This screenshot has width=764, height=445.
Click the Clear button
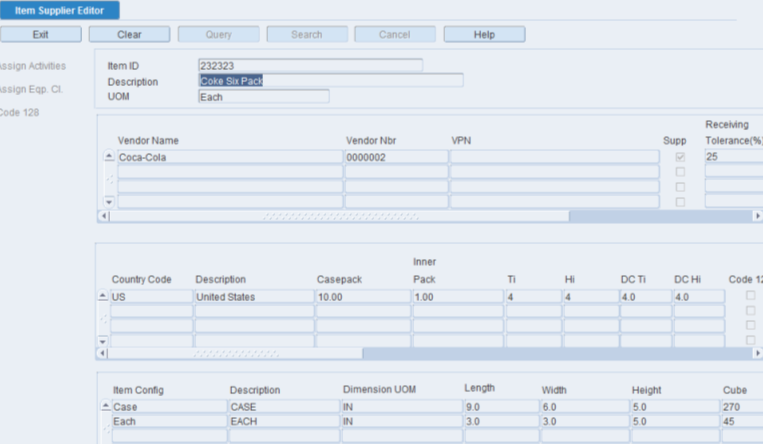(x=129, y=35)
